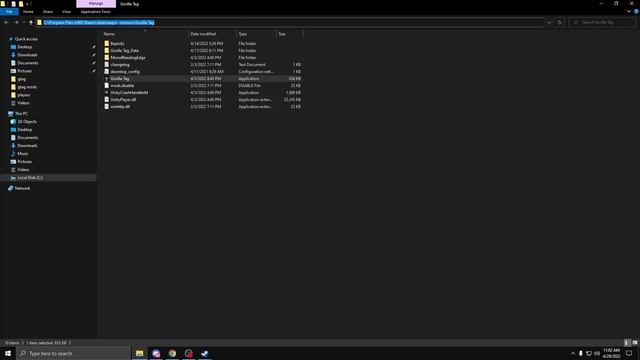Open File Explorer from taskbar
Viewport: 640px width, 360px height.
click(140, 353)
